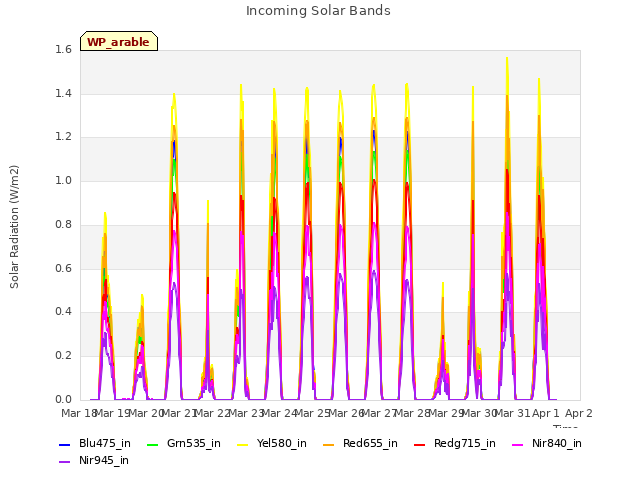
Task: Click the 0.4 y-axis tick label
Action: coord(63,312)
